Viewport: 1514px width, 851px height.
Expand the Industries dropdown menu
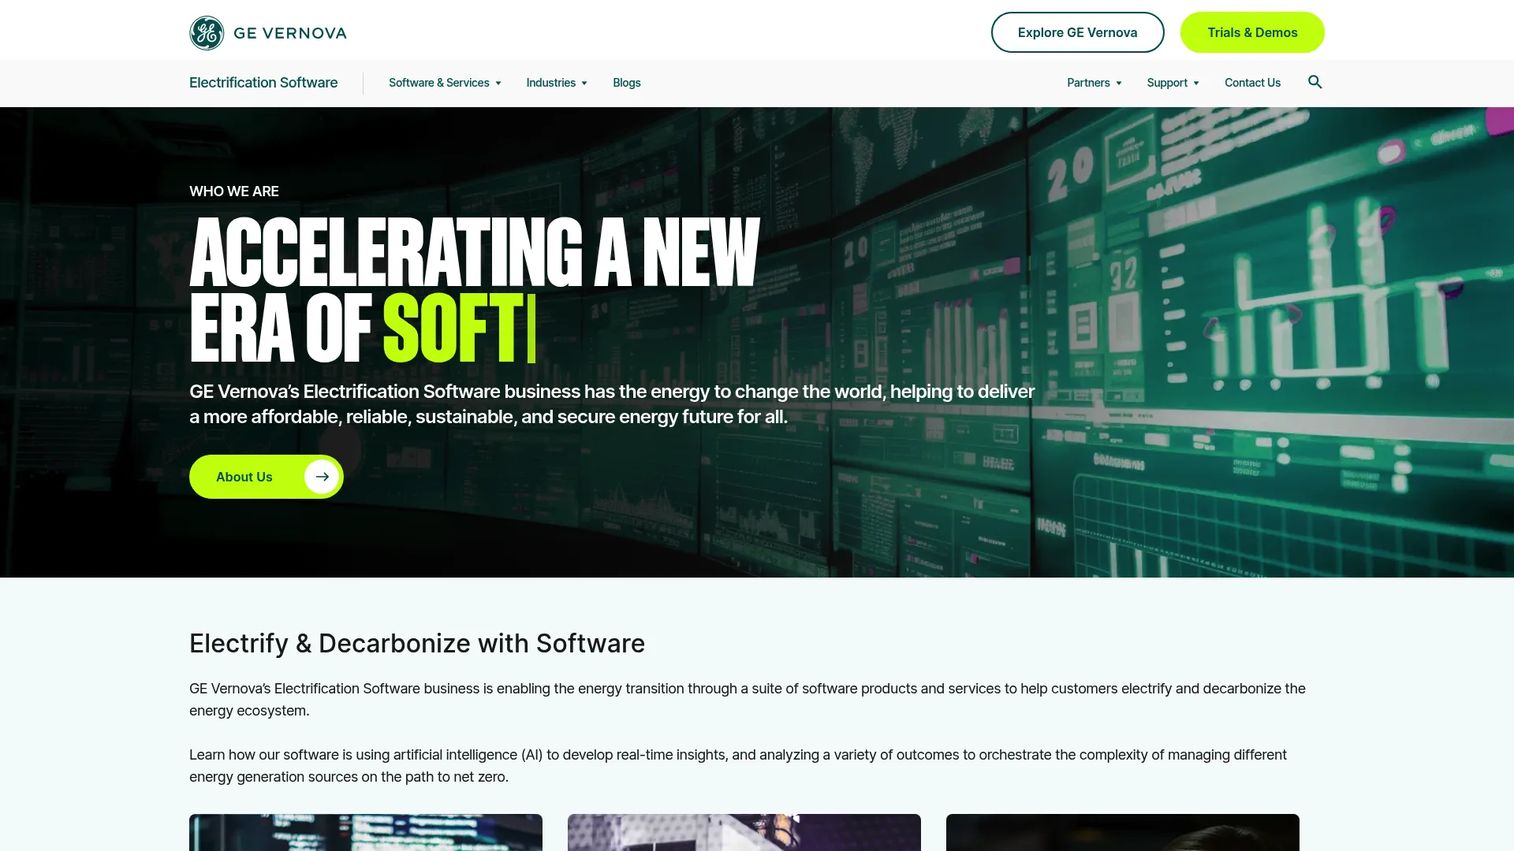(x=557, y=83)
